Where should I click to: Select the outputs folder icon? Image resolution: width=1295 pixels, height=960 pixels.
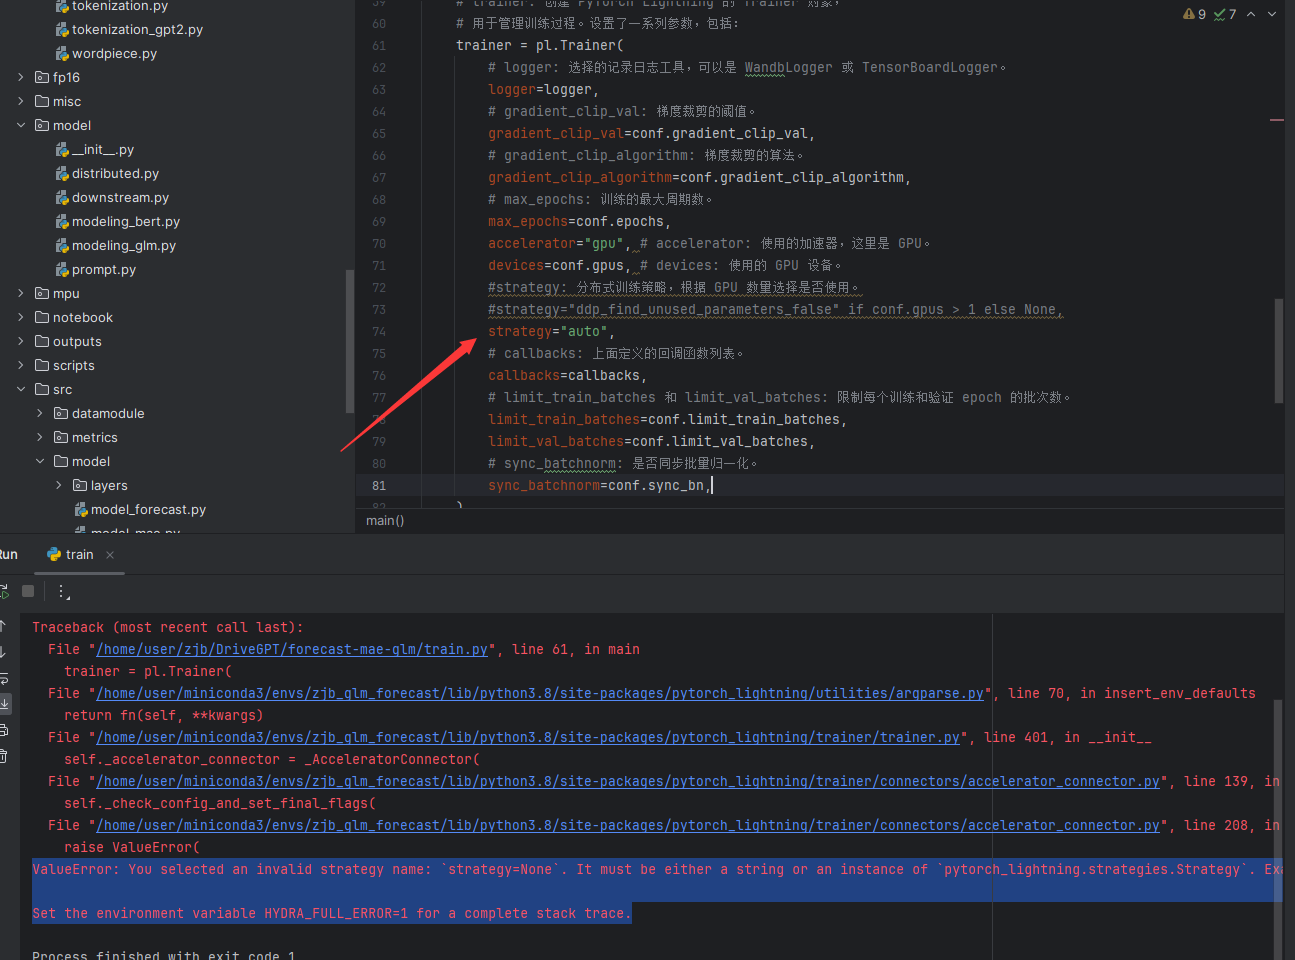click(42, 341)
